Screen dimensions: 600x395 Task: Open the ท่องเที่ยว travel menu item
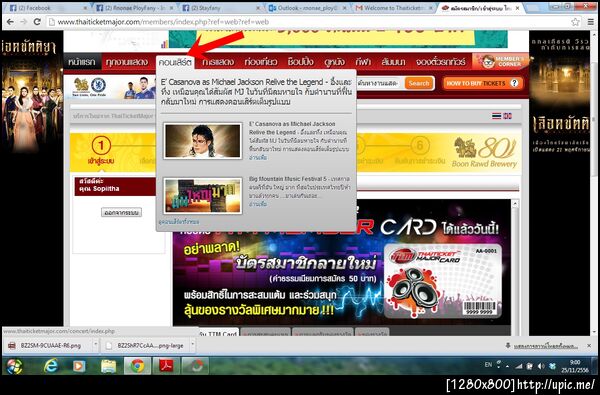261,62
